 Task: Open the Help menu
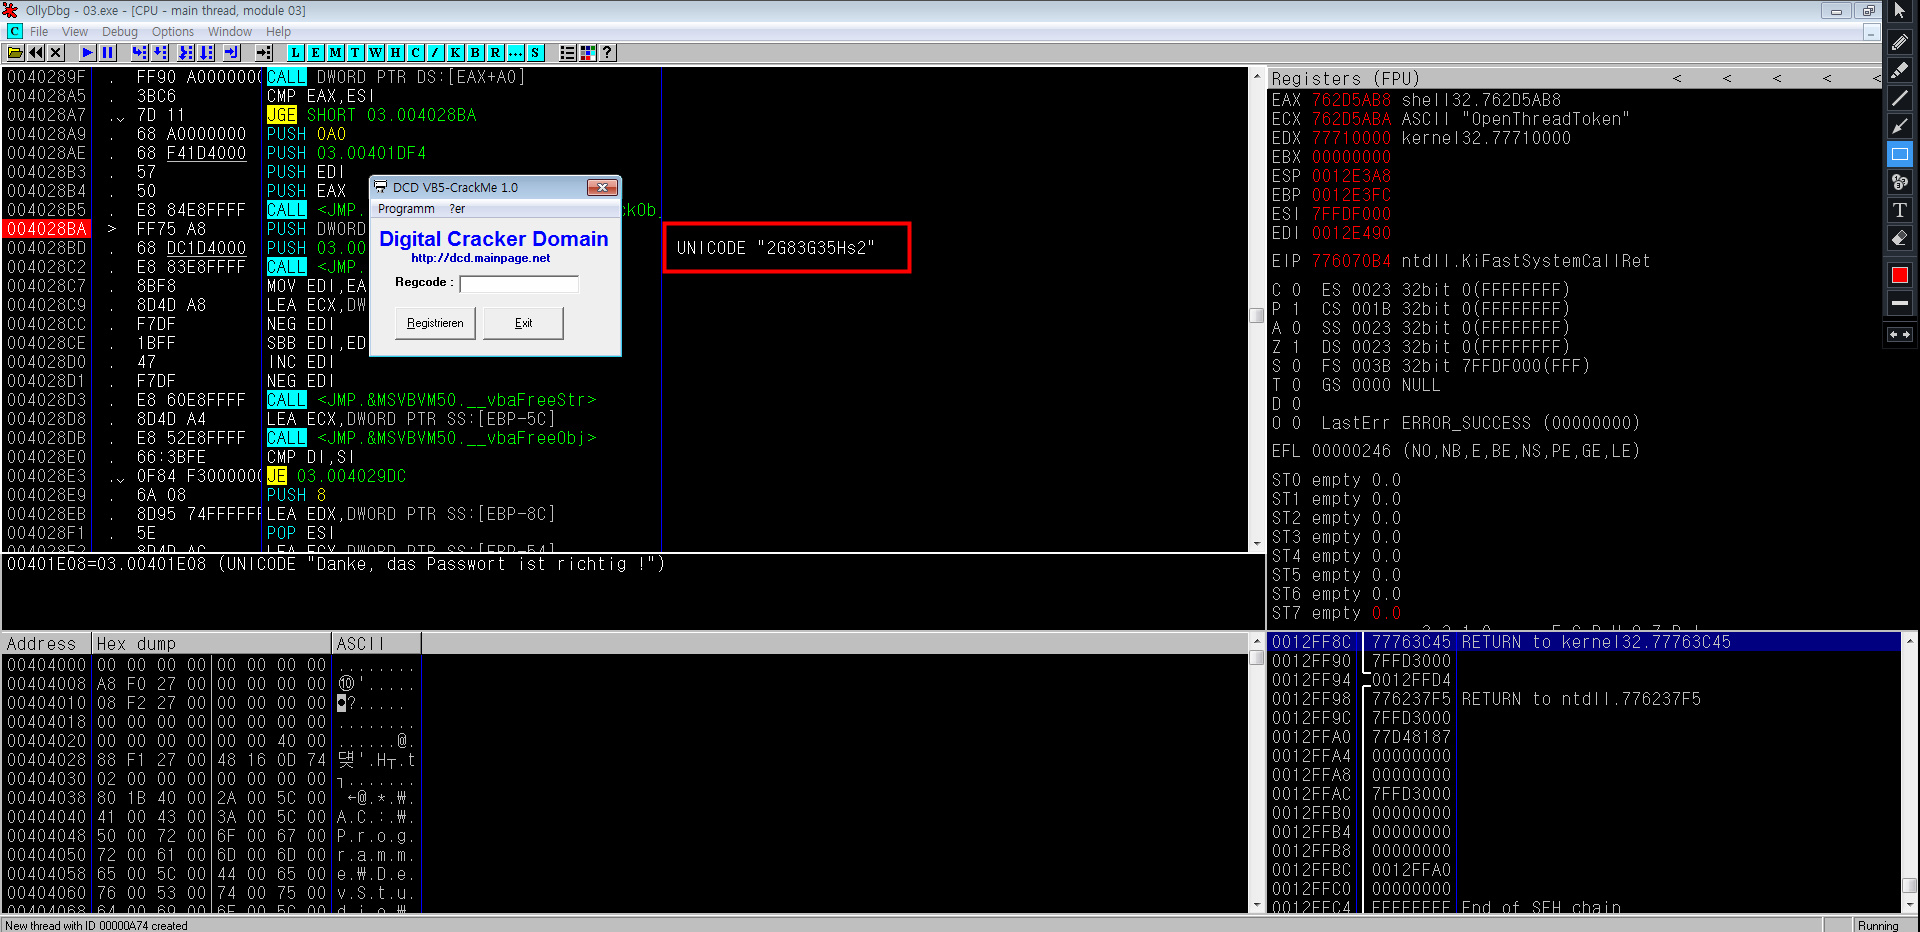click(x=278, y=32)
